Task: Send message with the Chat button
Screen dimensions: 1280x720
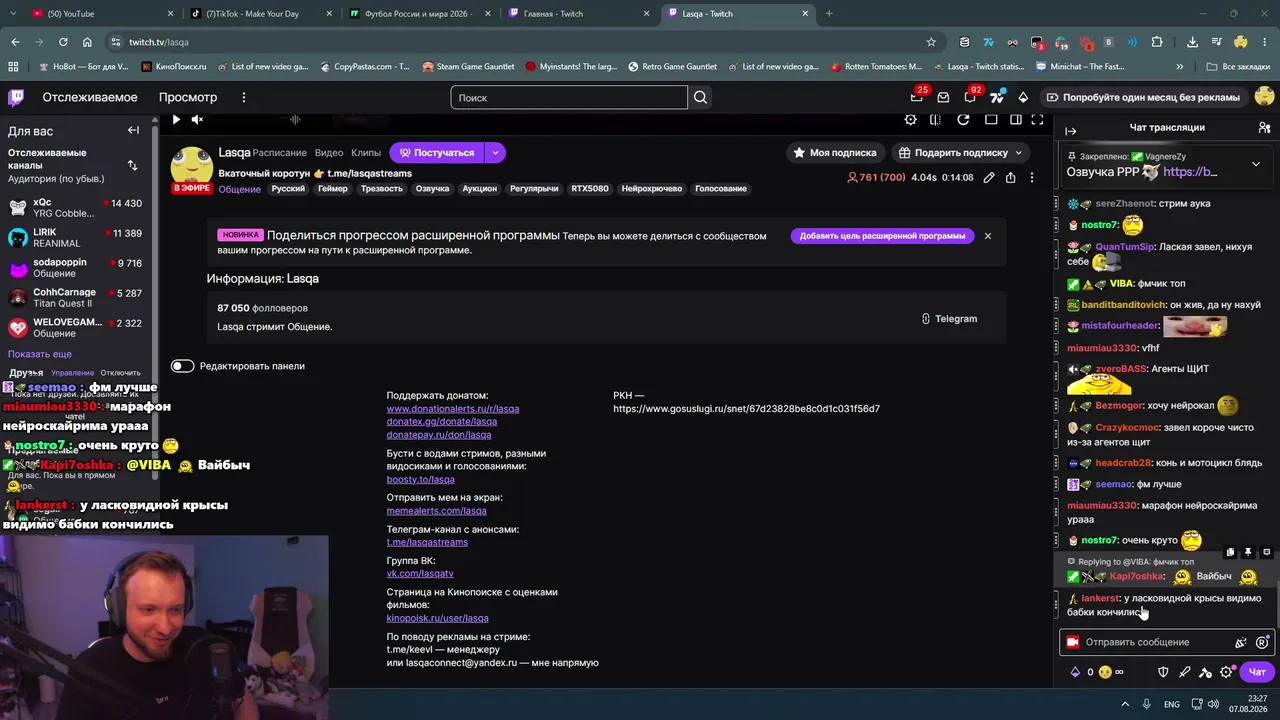Action: (x=1257, y=672)
